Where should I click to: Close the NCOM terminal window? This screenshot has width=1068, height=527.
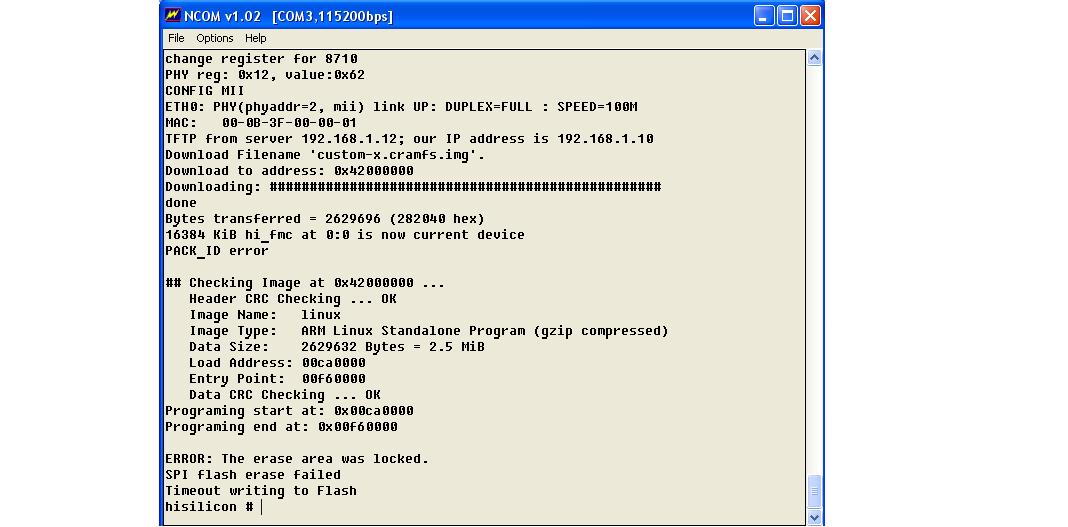810,16
